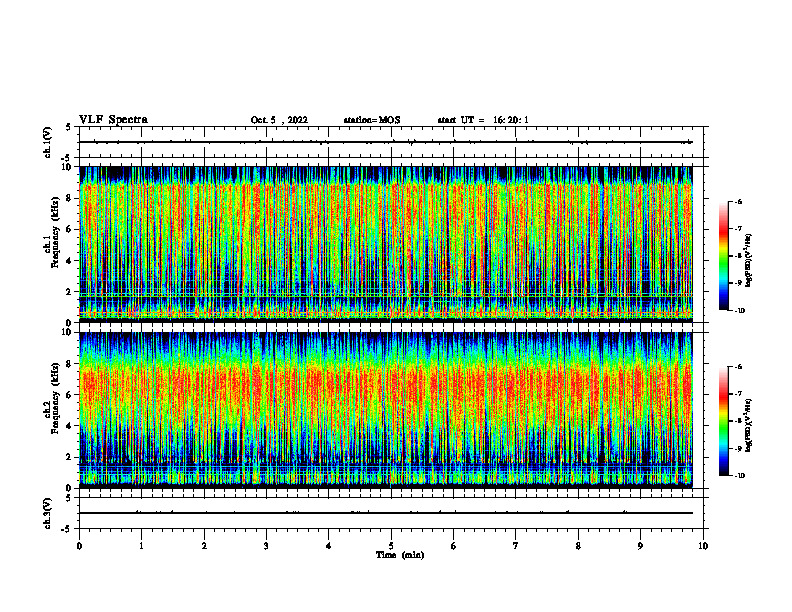Click inside the ch.2 spectrogram panel
This screenshot has height=612, width=792.
point(386,410)
